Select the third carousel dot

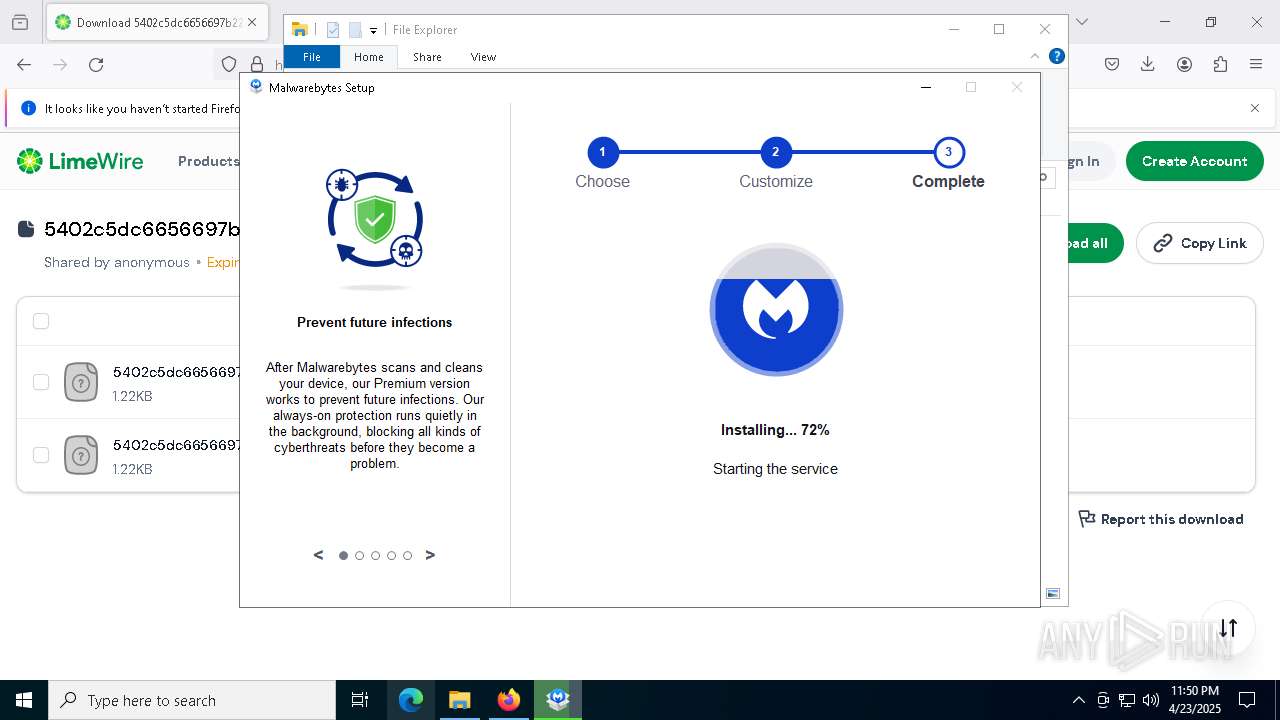375,555
